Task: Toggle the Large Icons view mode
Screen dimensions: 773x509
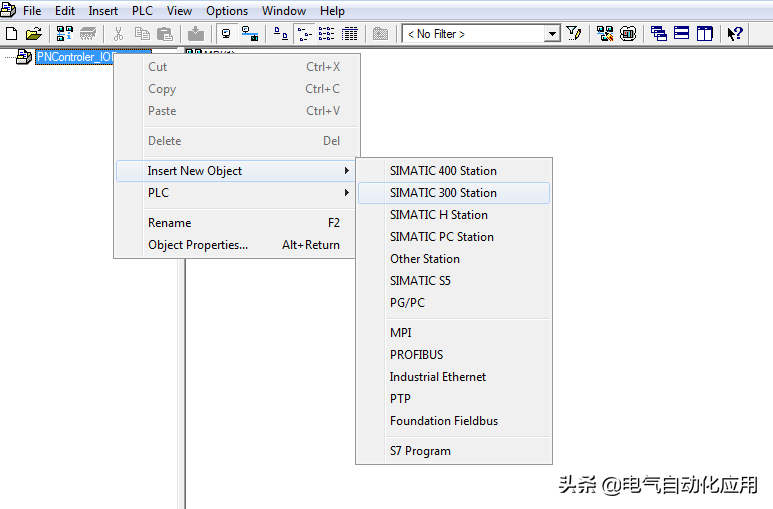Action: pos(282,33)
